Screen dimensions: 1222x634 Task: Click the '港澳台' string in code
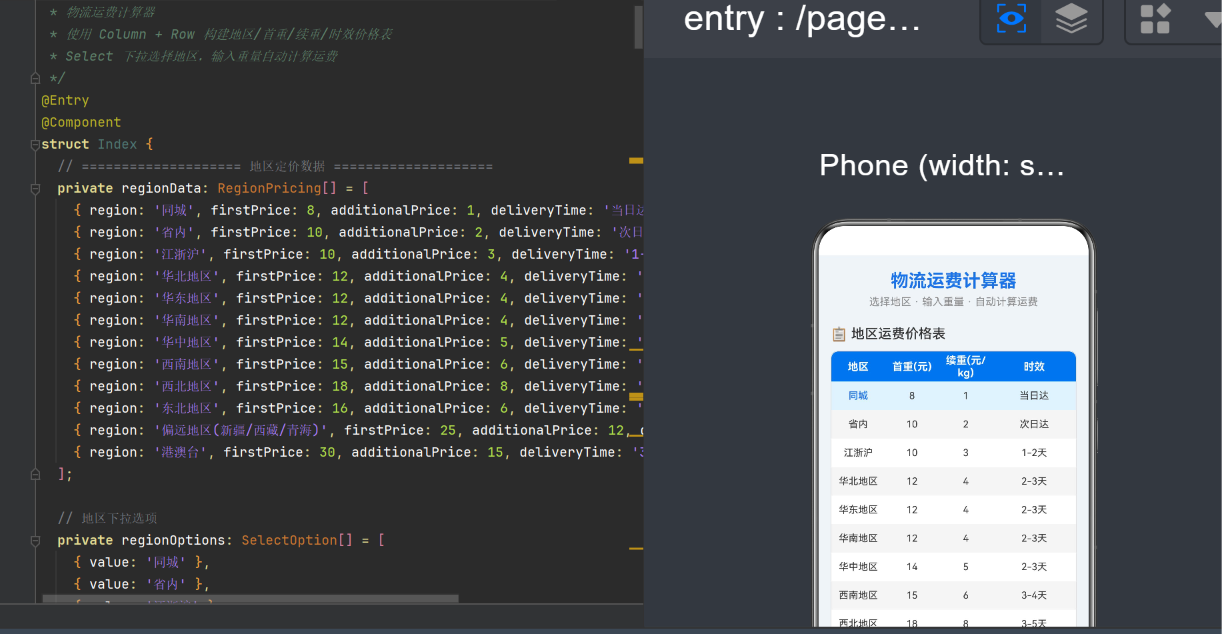pos(181,453)
